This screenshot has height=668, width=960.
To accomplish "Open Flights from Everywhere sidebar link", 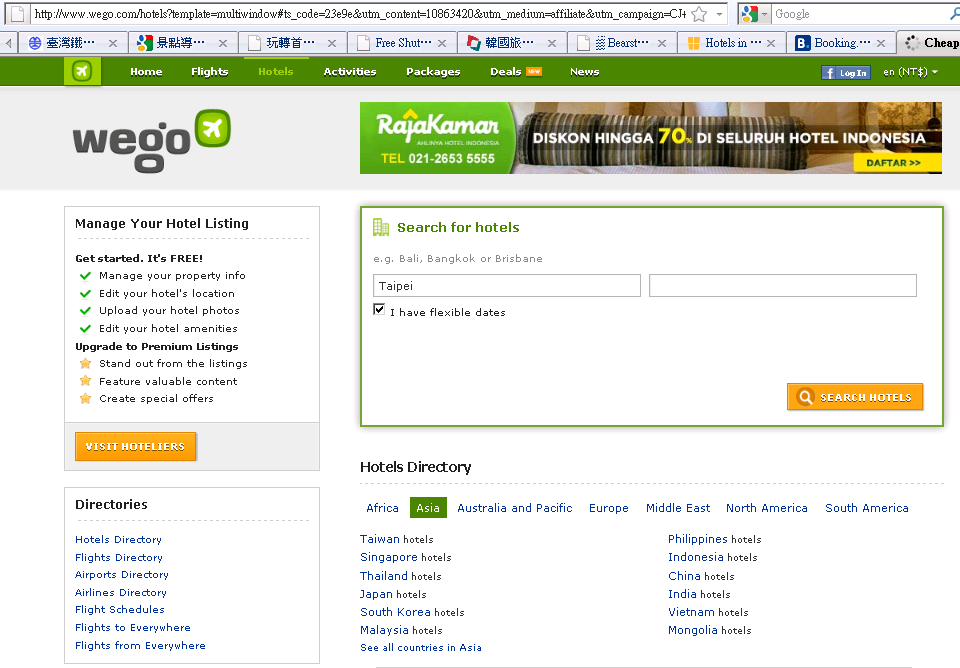I will pos(140,645).
